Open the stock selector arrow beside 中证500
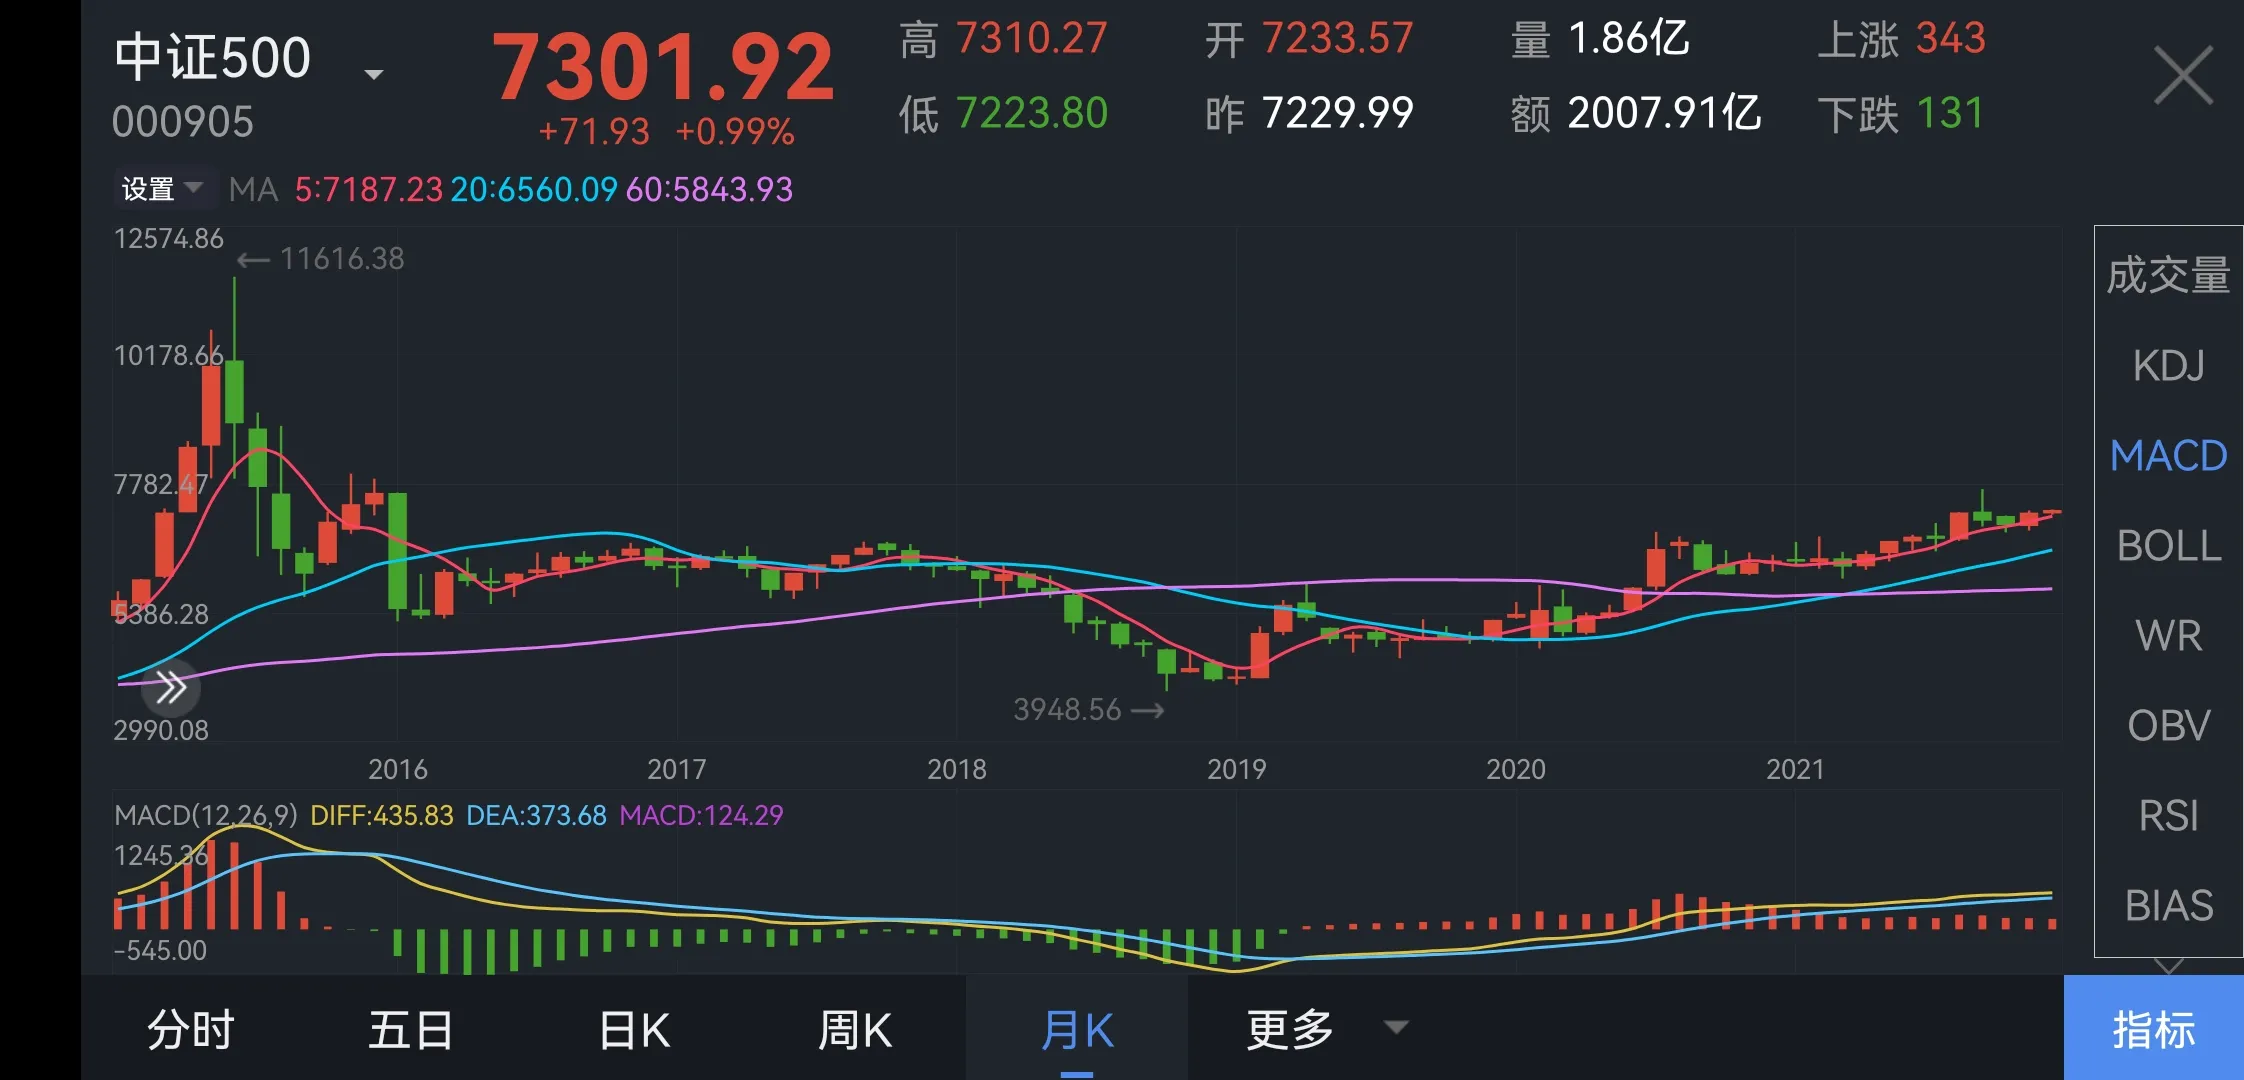Viewport: 2244px width, 1080px height. pos(374,74)
